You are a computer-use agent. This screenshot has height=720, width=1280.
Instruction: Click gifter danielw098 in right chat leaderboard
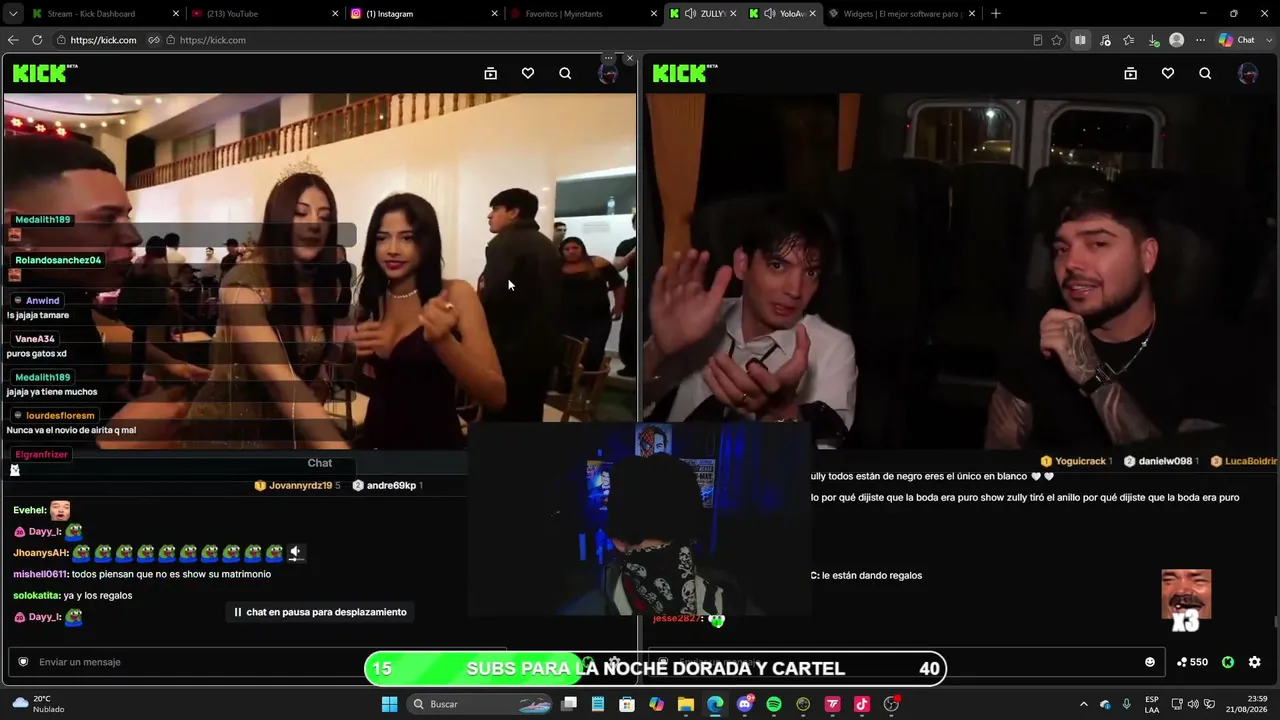(x=1165, y=461)
